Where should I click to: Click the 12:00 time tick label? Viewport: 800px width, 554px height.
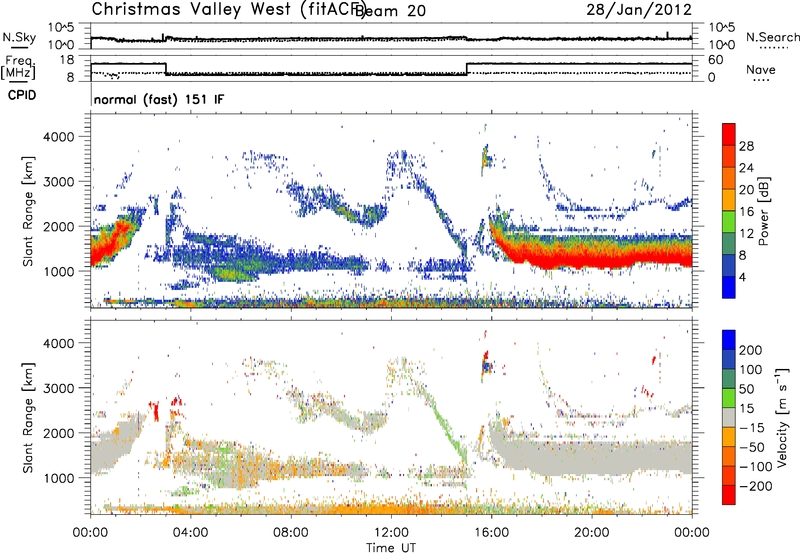pos(391,533)
